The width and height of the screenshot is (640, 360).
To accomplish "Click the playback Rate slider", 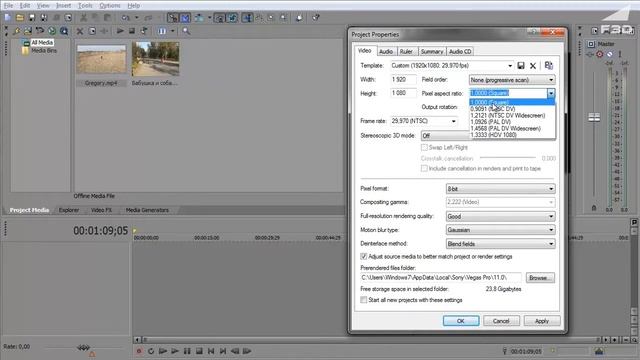I will click(84, 347).
